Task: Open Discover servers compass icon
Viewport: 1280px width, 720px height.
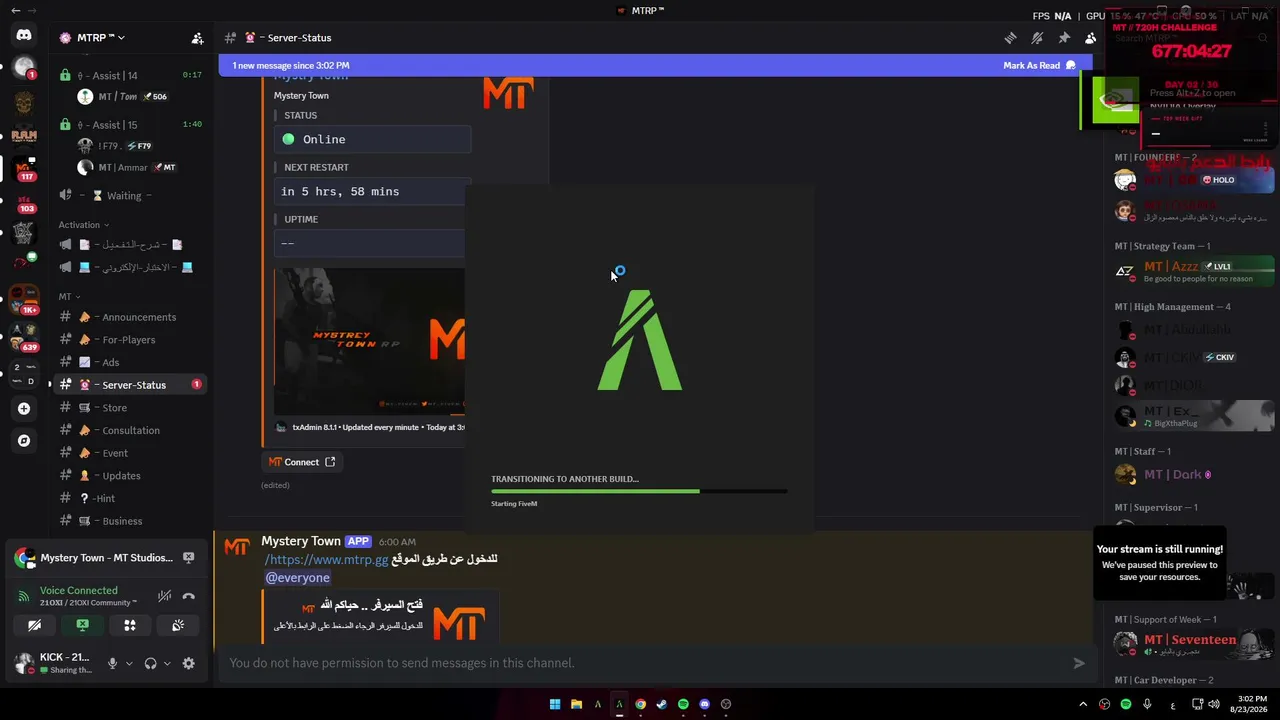Action: pyautogui.click(x=24, y=440)
